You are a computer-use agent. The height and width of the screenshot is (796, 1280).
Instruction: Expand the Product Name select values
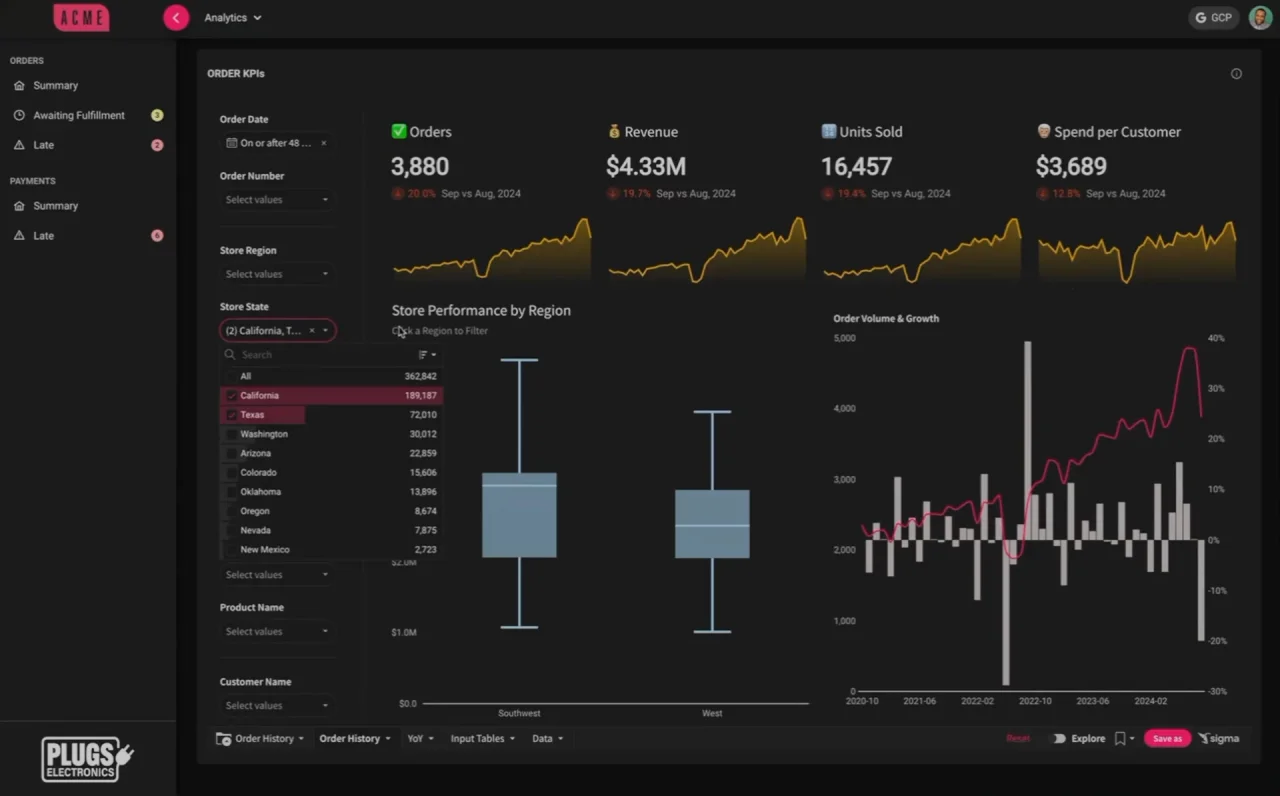pos(277,632)
